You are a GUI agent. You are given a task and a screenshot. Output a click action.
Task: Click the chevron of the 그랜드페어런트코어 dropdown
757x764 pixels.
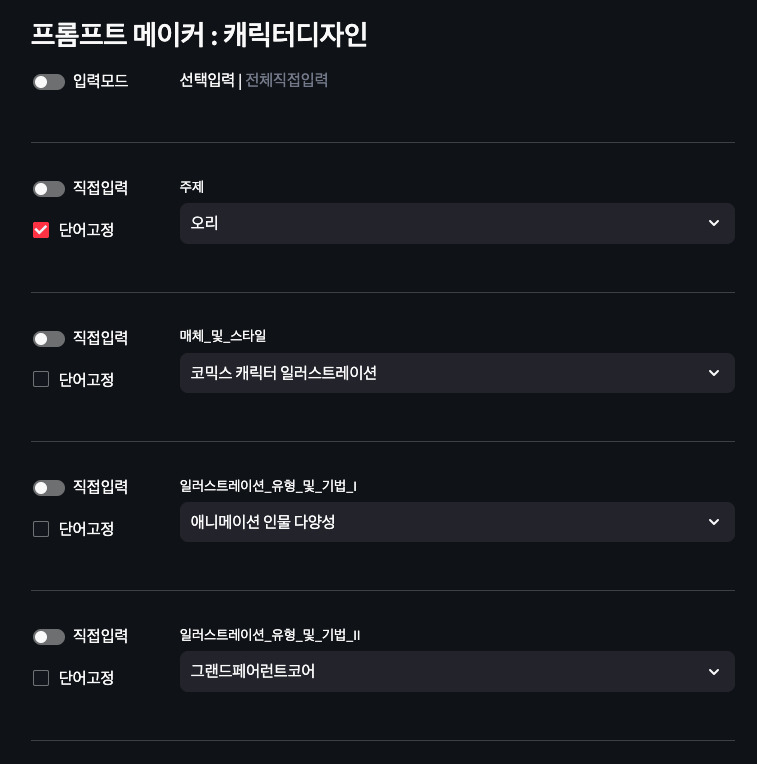pyautogui.click(x=714, y=672)
